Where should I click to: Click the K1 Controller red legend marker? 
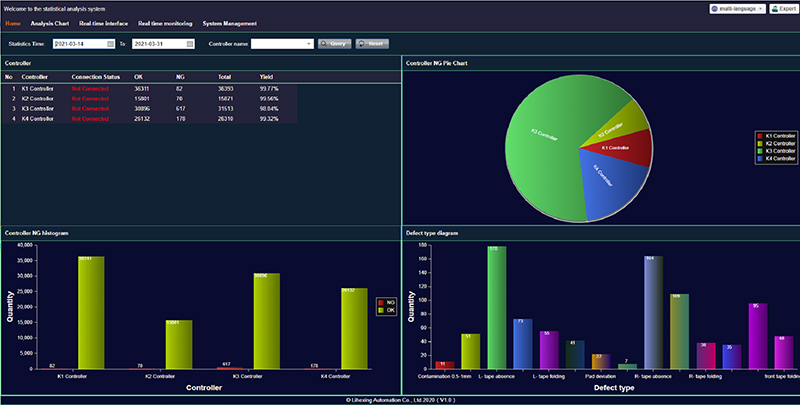click(759, 134)
